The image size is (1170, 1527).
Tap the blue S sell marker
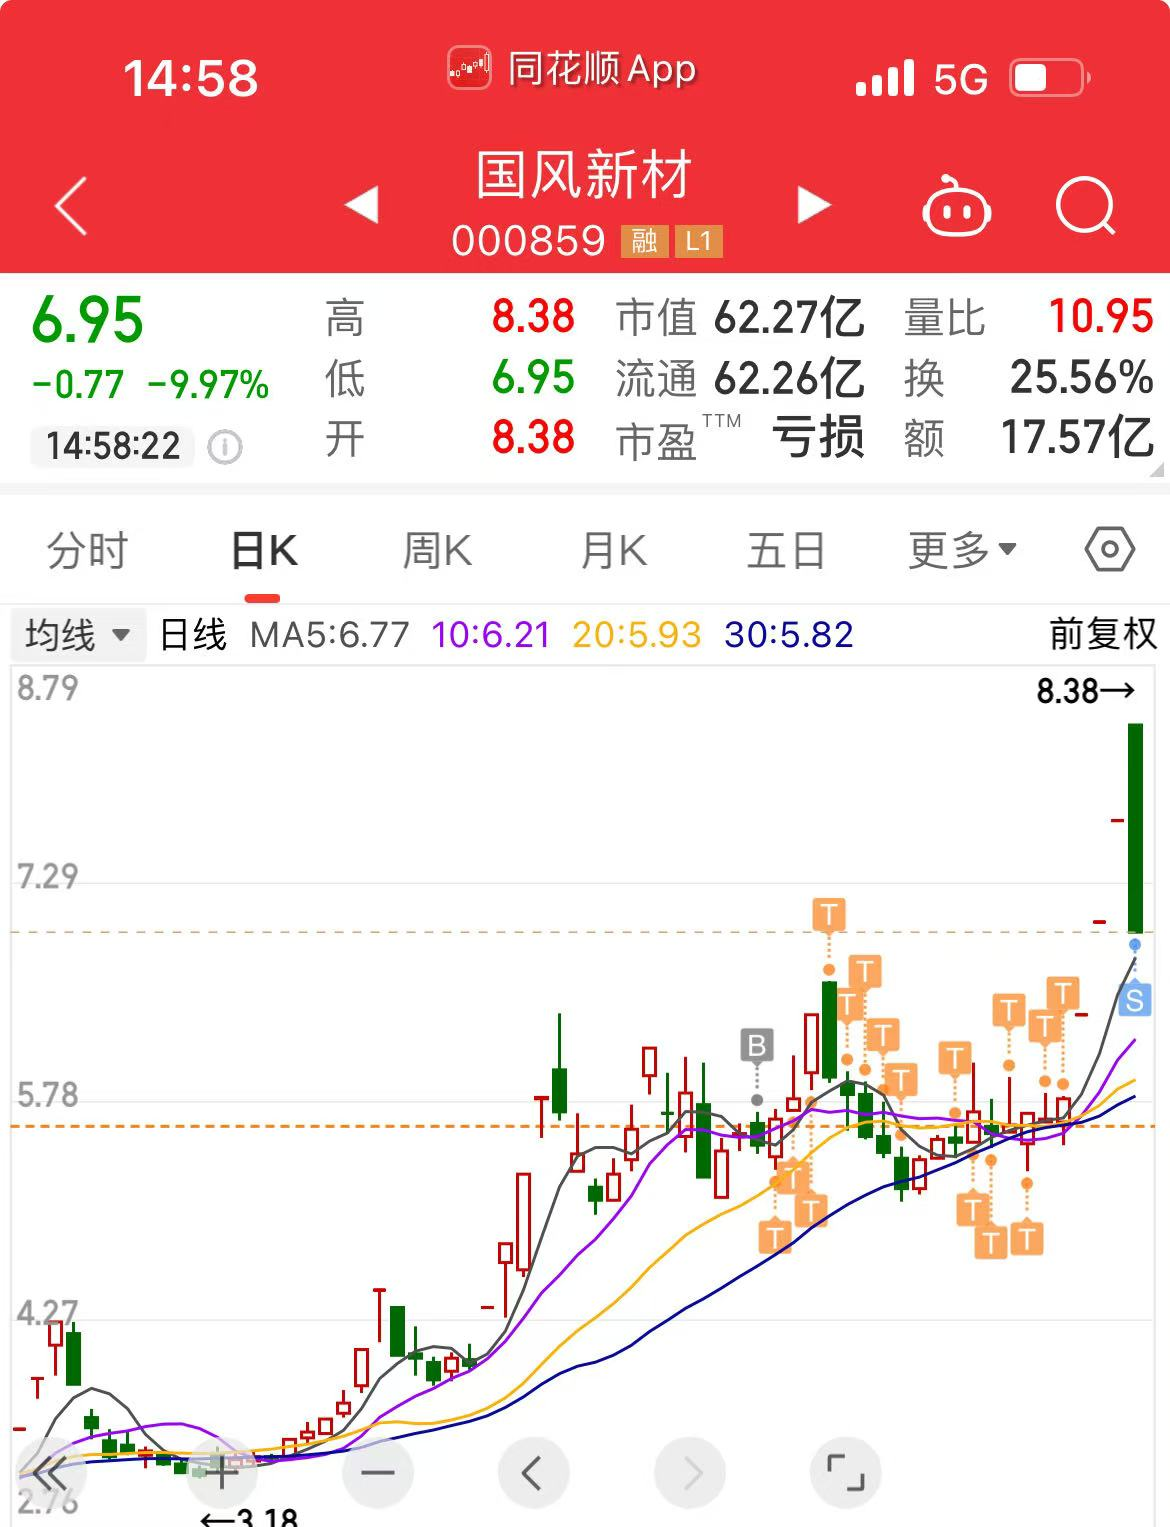click(x=1134, y=999)
